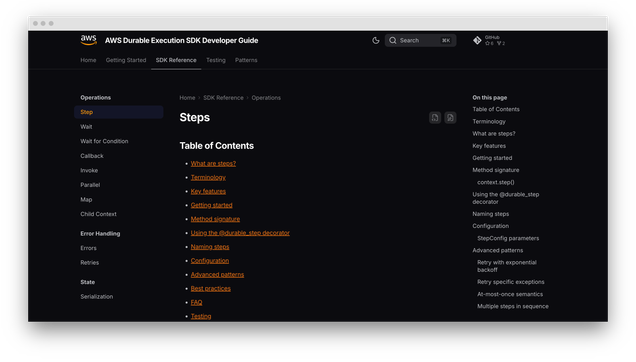Image resolution: width=636 pixels, height=362 pixels.
Task: Follow the Naming steps contents link
Action: point(210,247)
